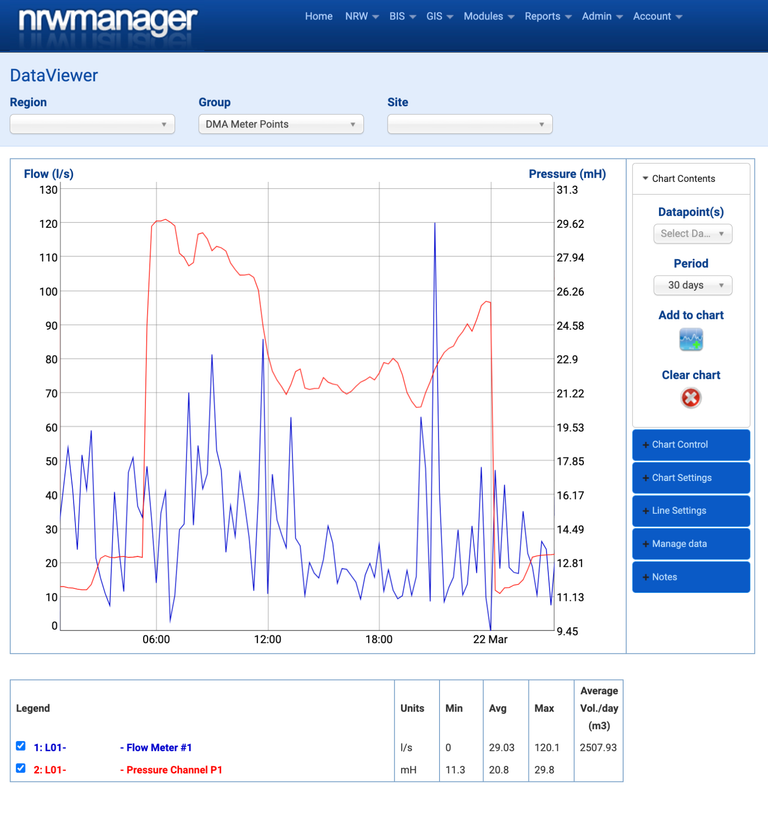Expand the Notes section

[690, 577]
